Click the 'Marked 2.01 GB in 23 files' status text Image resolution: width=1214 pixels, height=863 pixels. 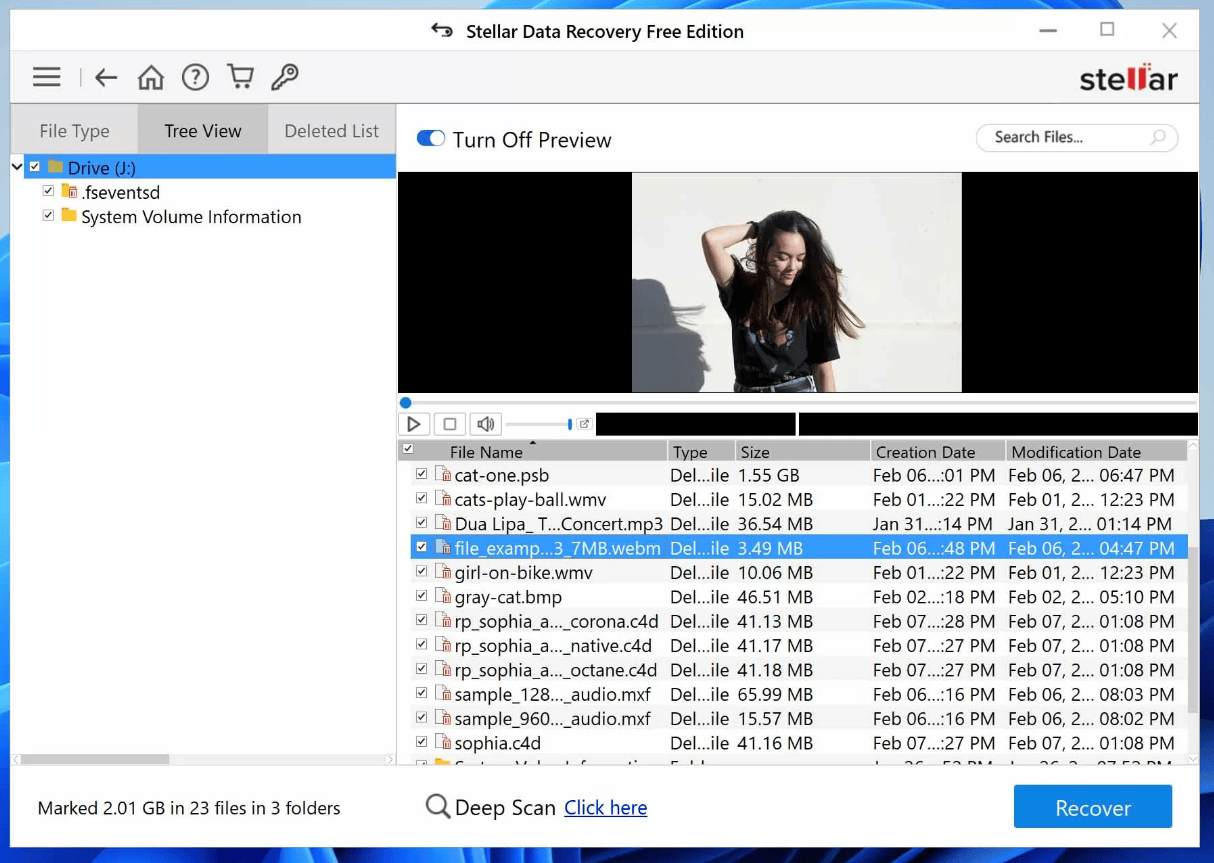coord(189,808)
